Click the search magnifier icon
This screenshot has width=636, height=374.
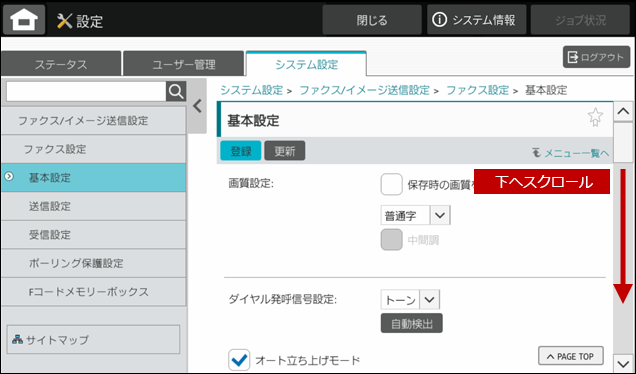176,92
